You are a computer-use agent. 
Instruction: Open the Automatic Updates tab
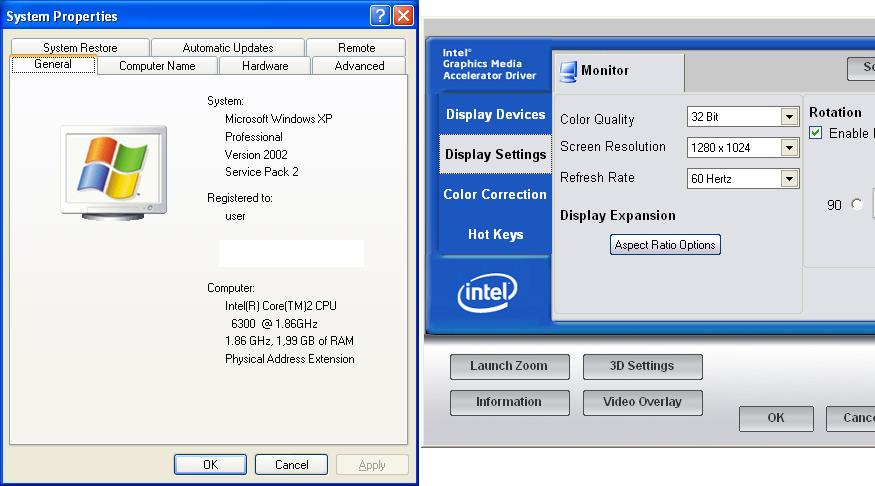pos(228,47)
